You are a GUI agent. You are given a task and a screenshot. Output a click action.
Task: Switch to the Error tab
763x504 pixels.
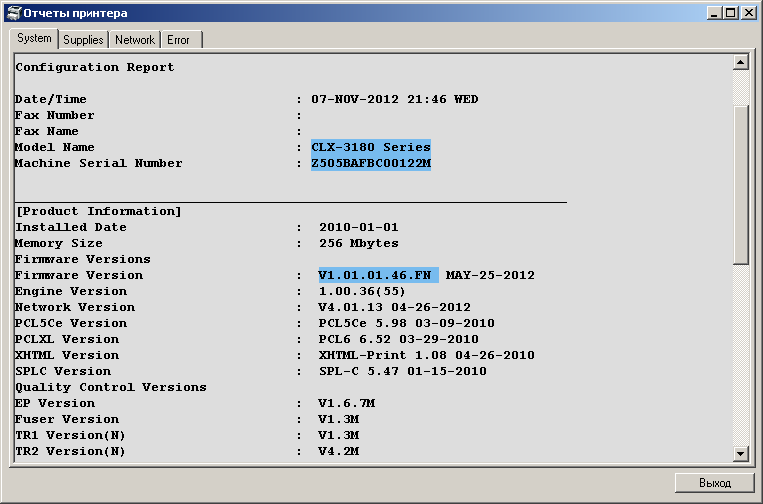click(181, 39)
